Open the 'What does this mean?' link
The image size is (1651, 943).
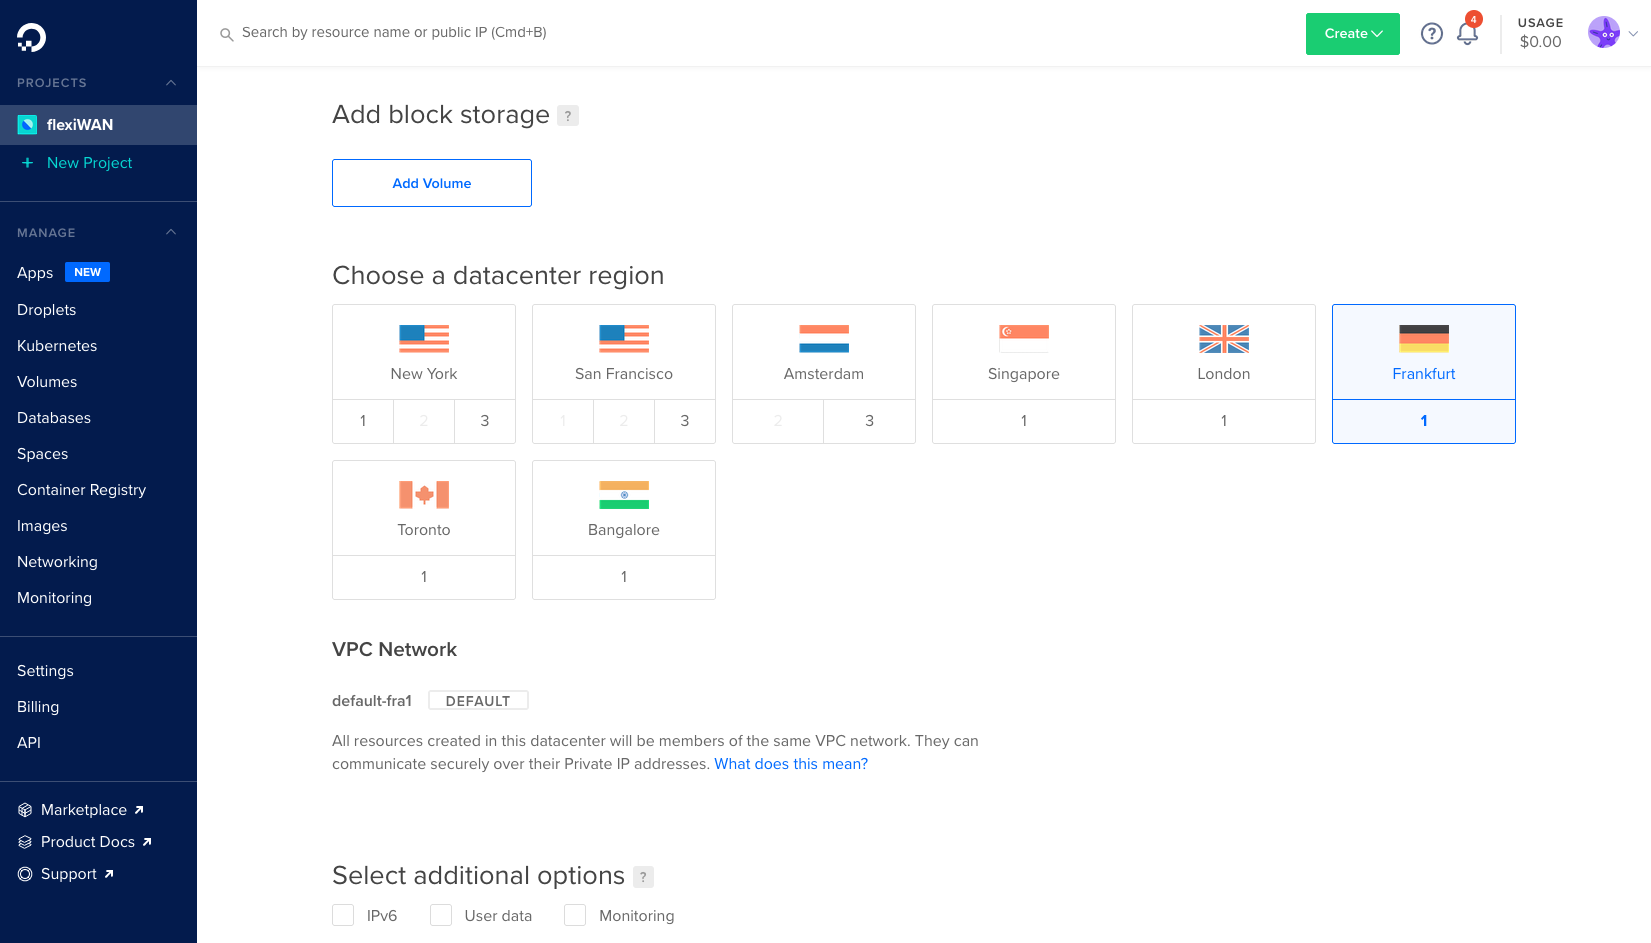coord(791,764)
